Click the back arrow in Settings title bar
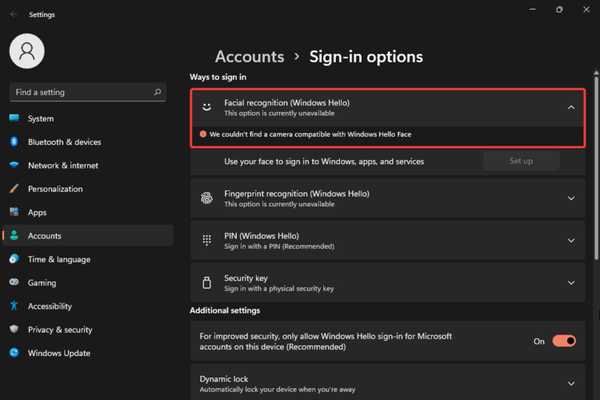 pyautogui.click(x=12, y=13)
